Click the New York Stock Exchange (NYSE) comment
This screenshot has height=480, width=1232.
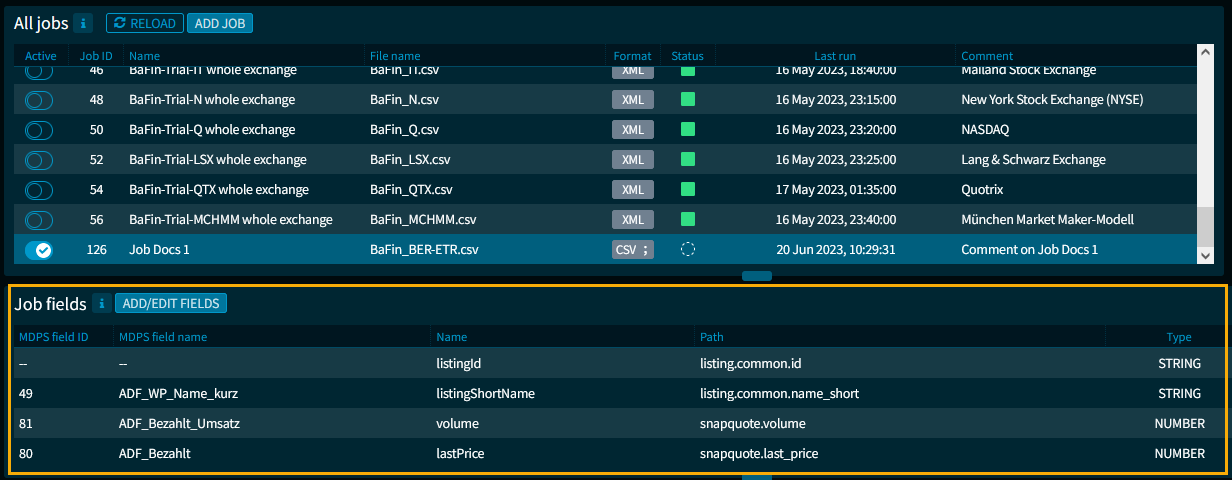[1052, 100]
